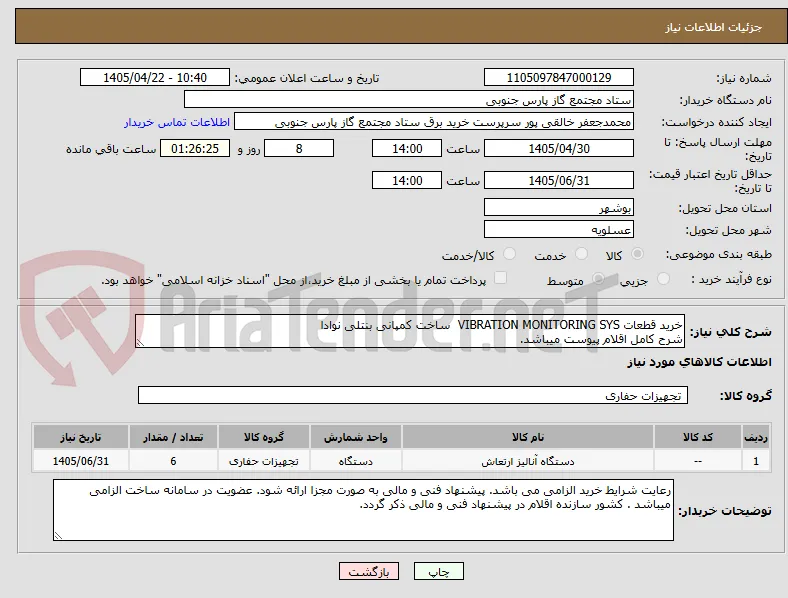
Task: Click the resize handle of description text area
Action: (x=140, y=343)
